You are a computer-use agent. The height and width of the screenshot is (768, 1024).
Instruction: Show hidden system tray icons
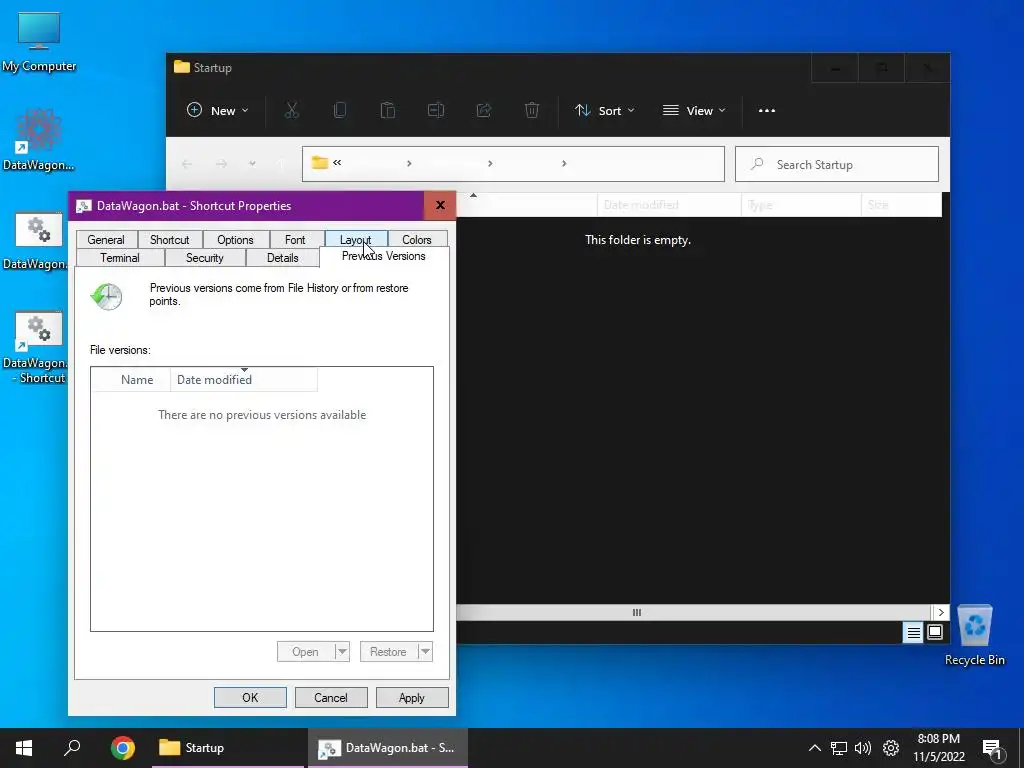click(x=814, y=748)
